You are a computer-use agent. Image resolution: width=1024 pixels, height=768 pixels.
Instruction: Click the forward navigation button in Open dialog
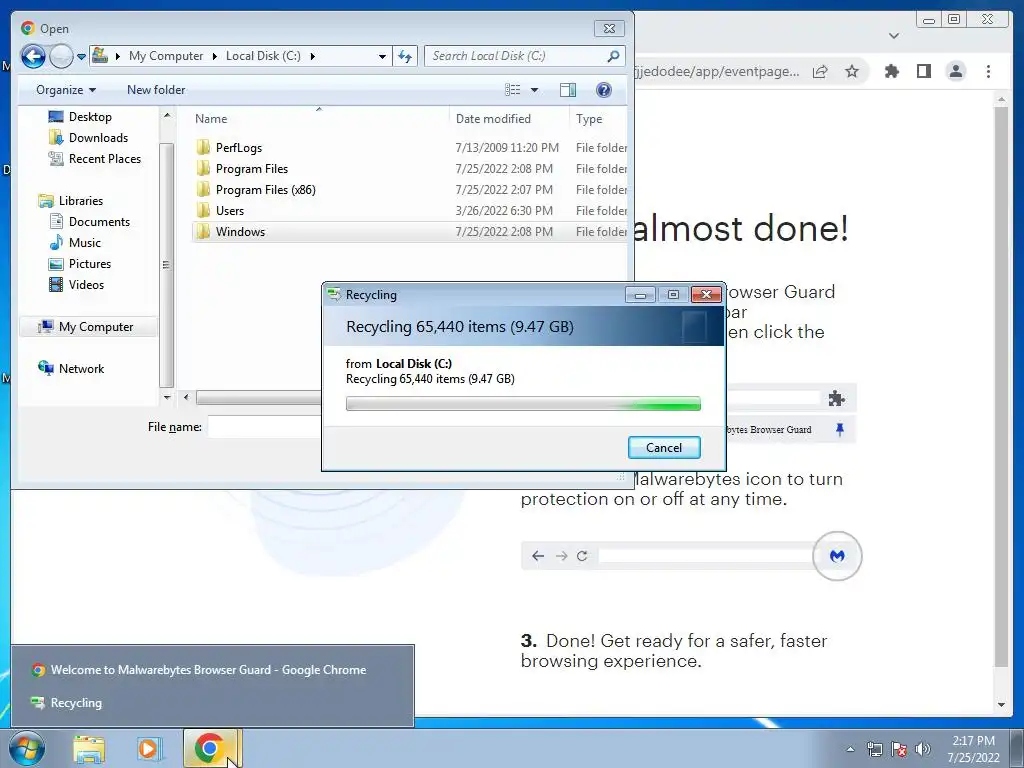61,56
